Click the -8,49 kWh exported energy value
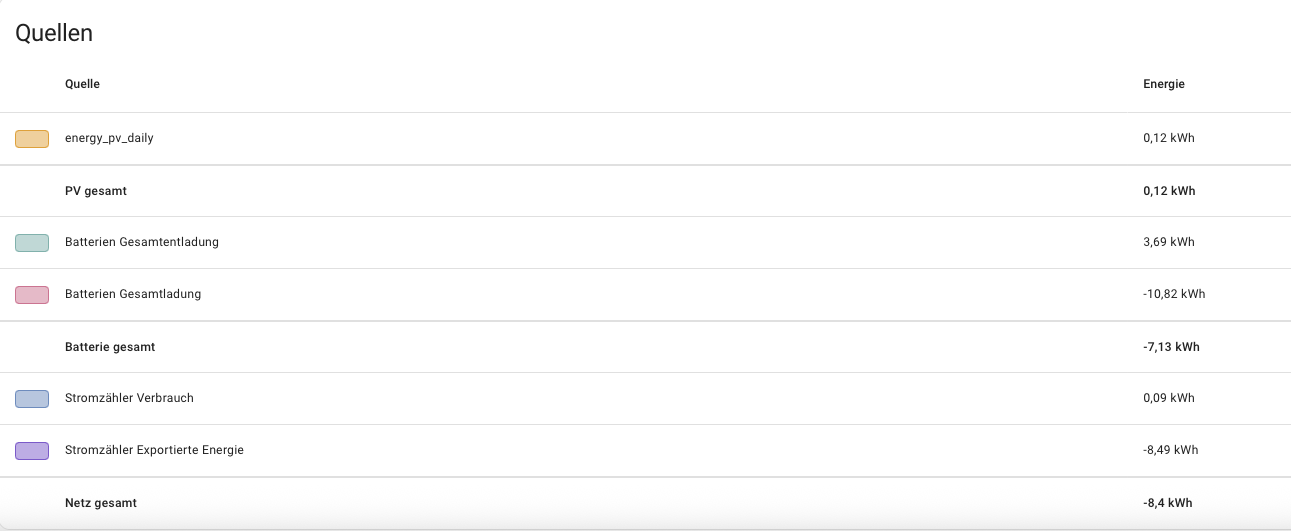 (x=1171, y=451)
